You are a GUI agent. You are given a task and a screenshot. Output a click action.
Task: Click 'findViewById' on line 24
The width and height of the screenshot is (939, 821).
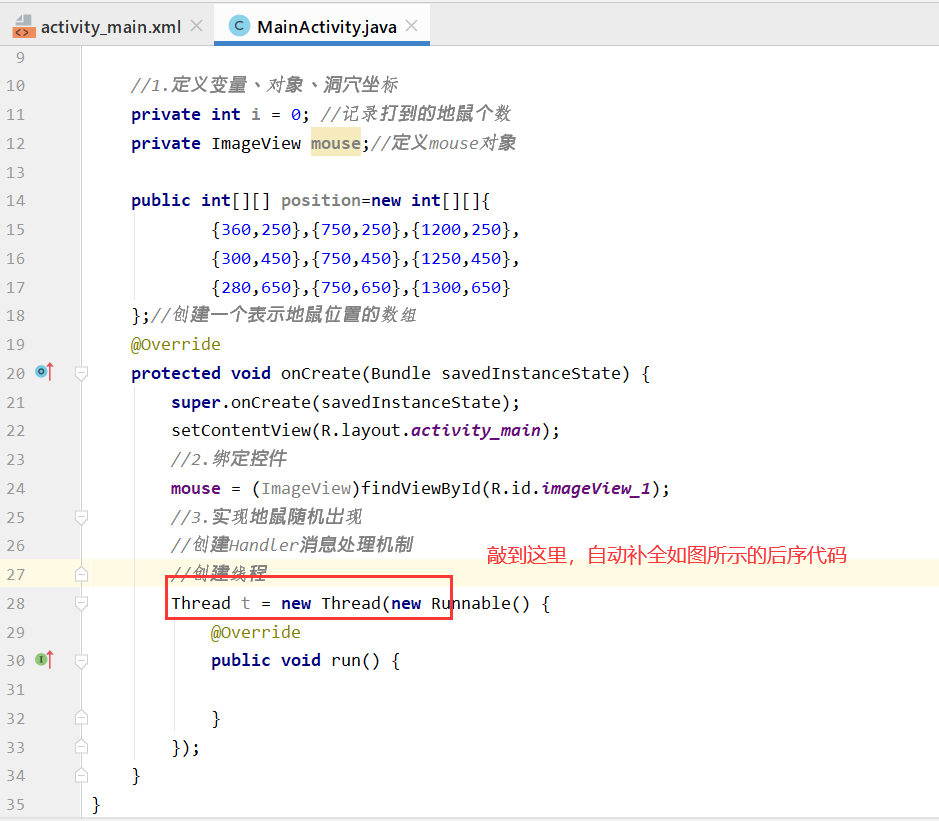(x=421, y=489)
